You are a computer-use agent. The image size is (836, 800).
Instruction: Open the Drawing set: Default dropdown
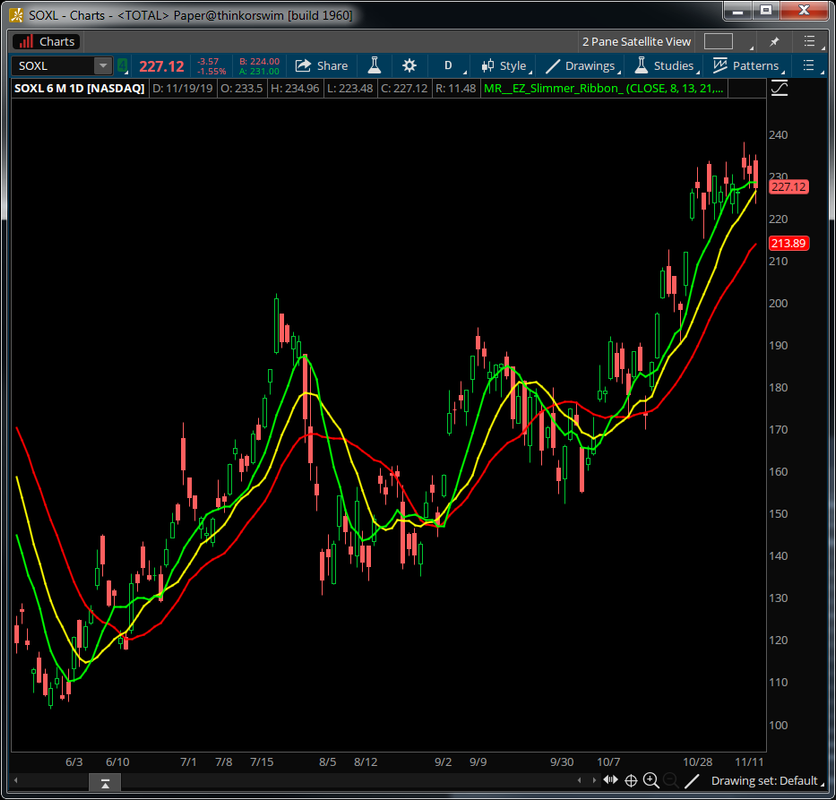tap(767, 781)
